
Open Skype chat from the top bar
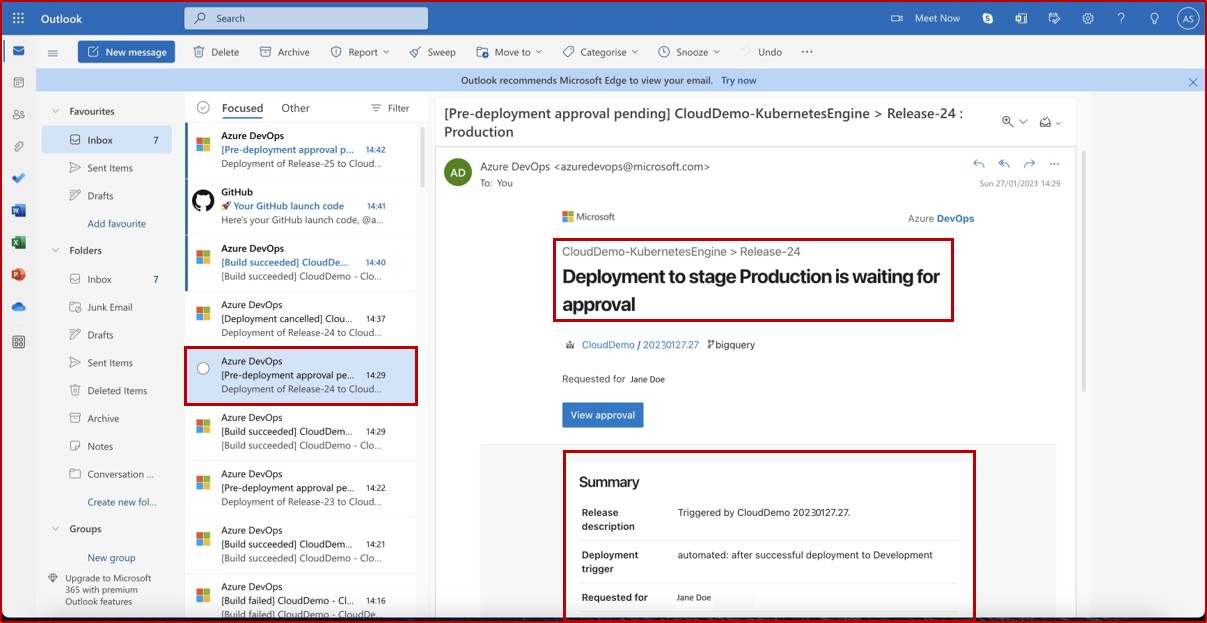coord(987,17)
